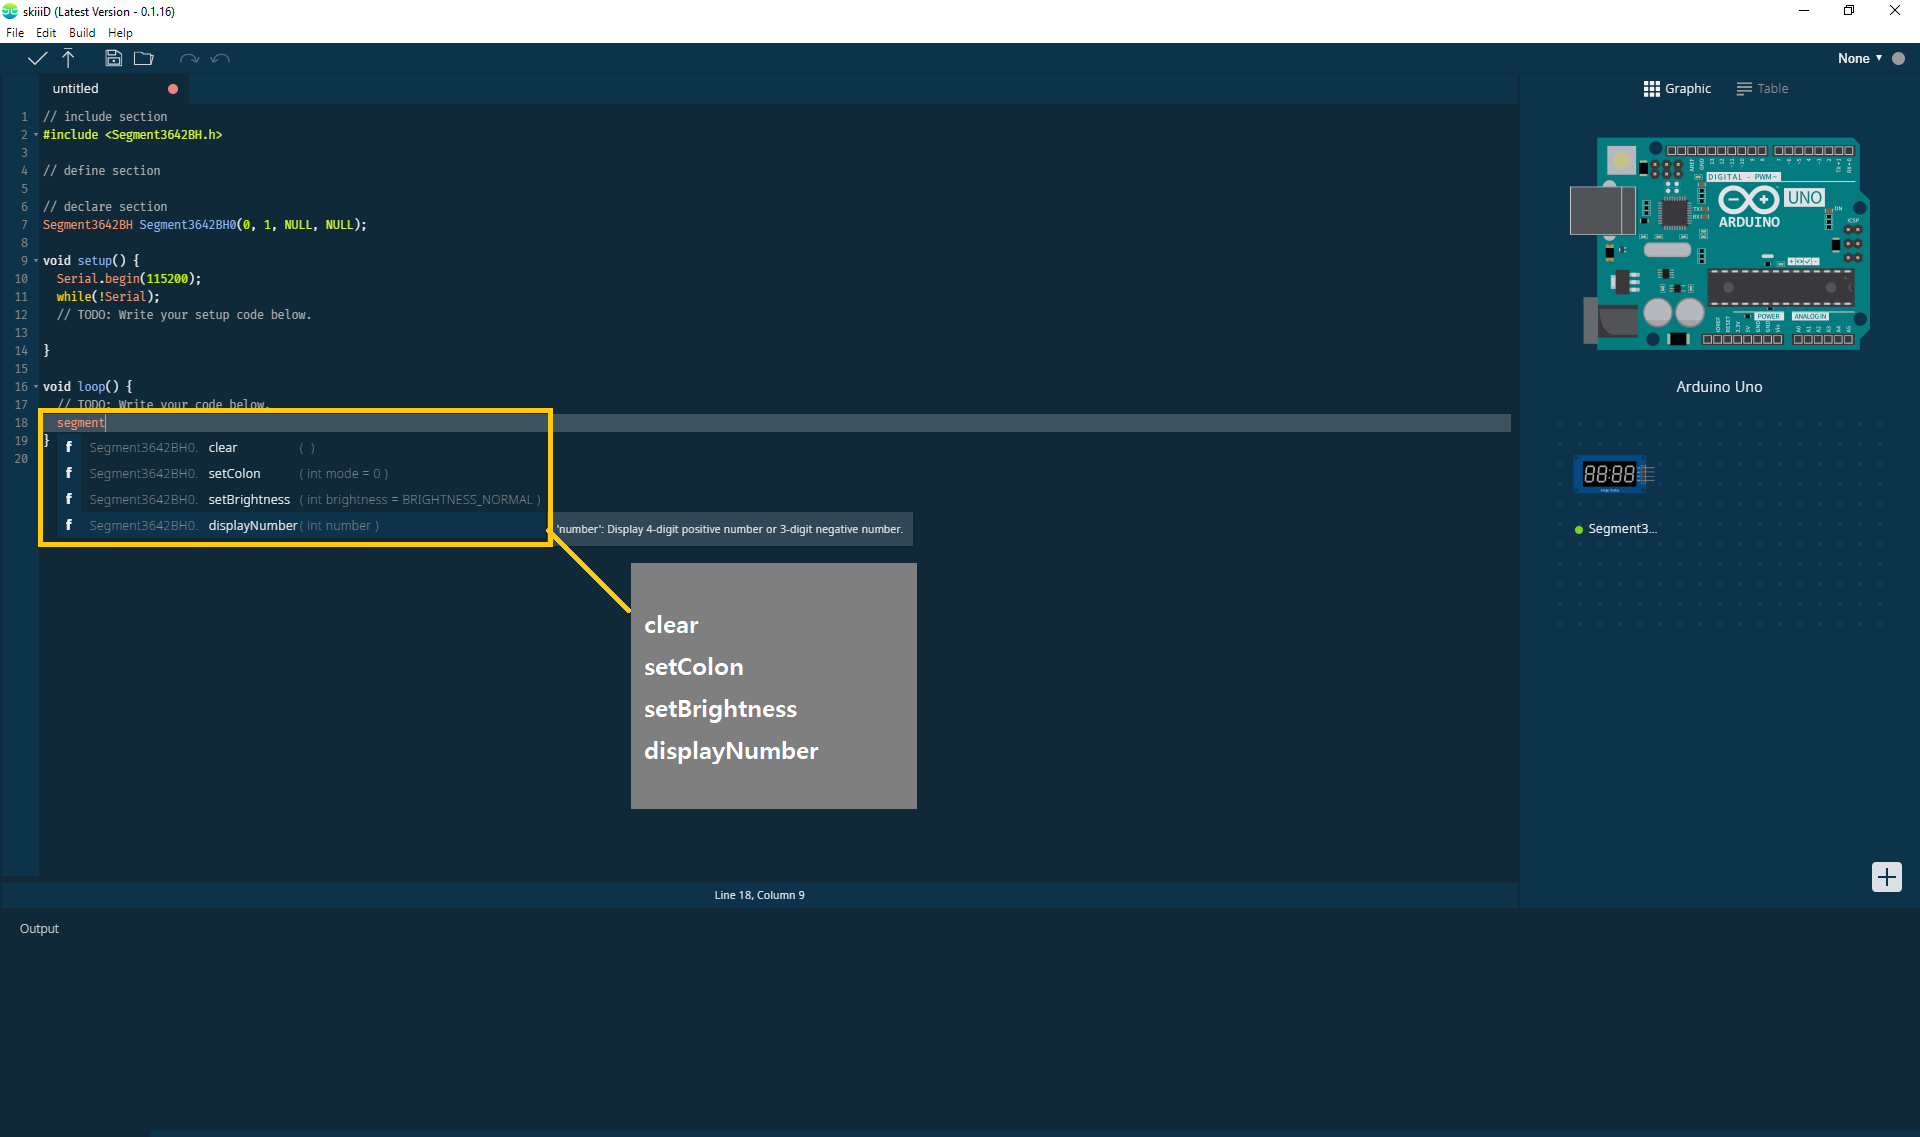Open a file using the folder icon

(144, 58)
